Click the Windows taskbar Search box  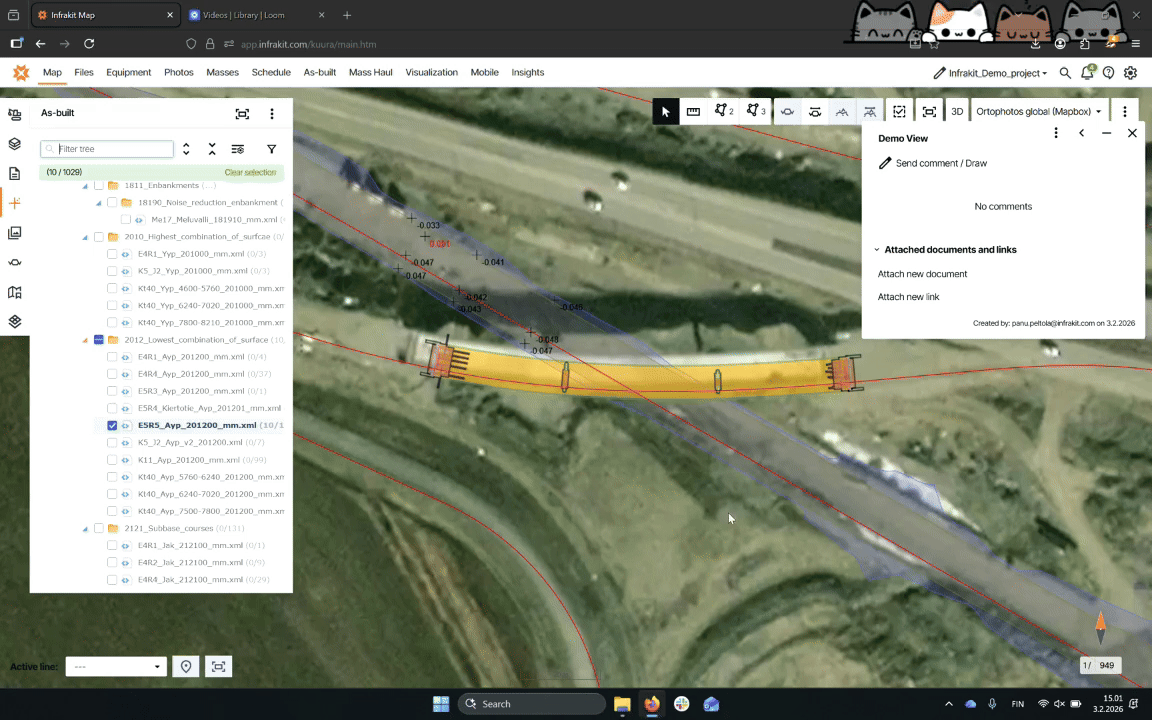coord(532,704)
